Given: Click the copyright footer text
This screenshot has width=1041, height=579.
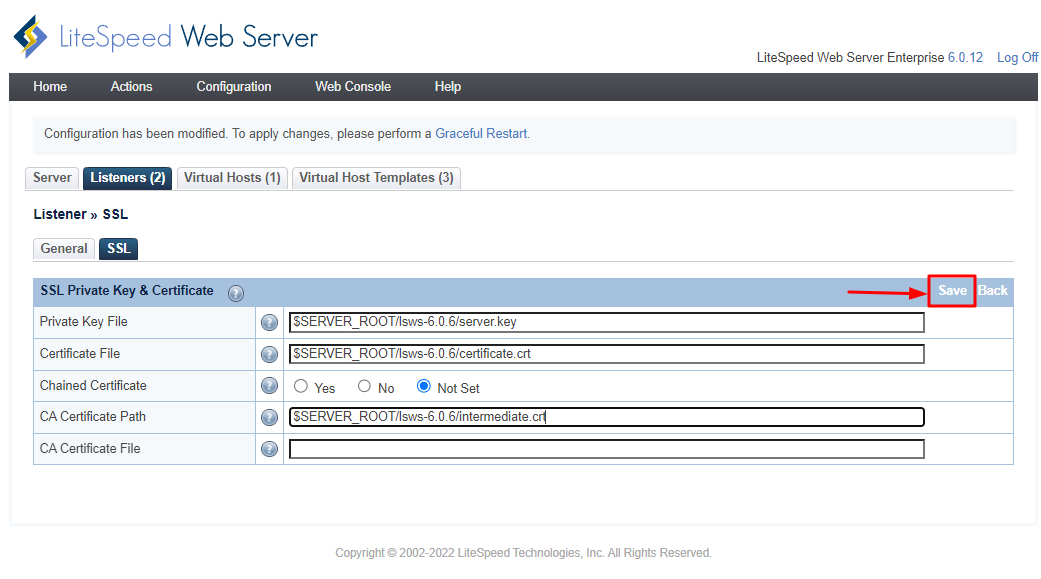Looking at the screenshot, I should click(x=523, y=552).
